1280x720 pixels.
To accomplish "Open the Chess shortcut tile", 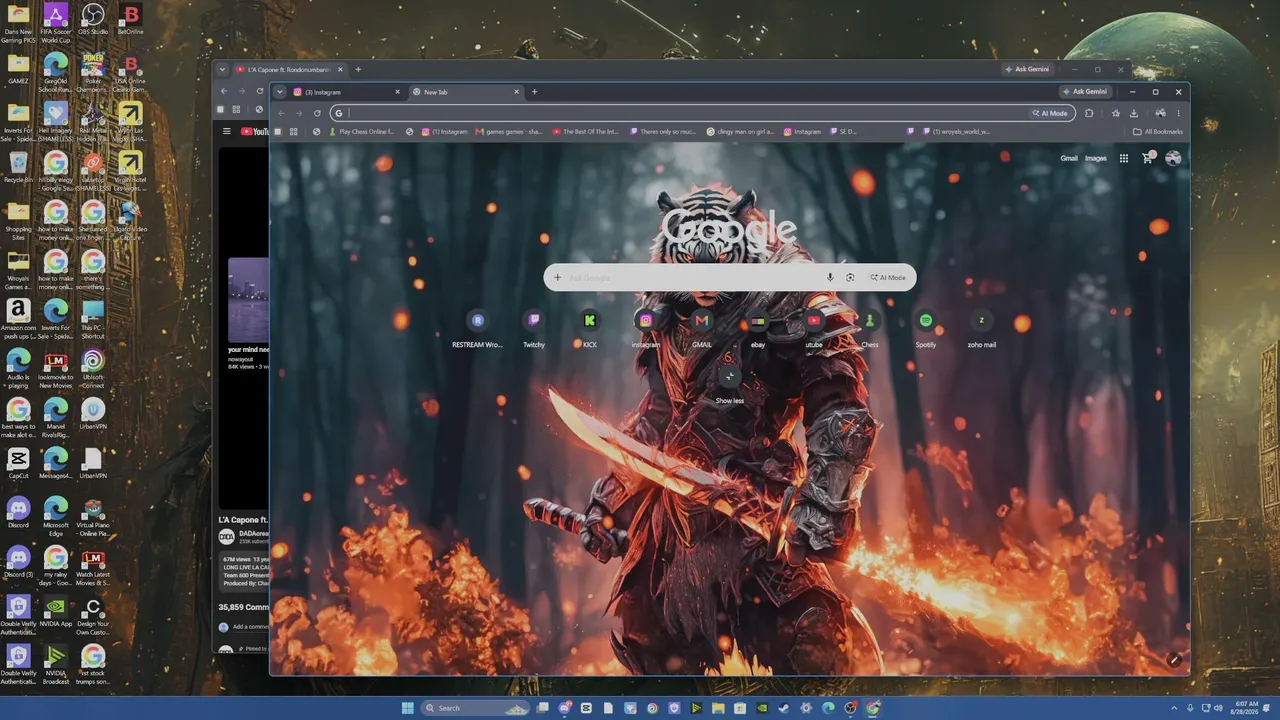I will 870,329.
